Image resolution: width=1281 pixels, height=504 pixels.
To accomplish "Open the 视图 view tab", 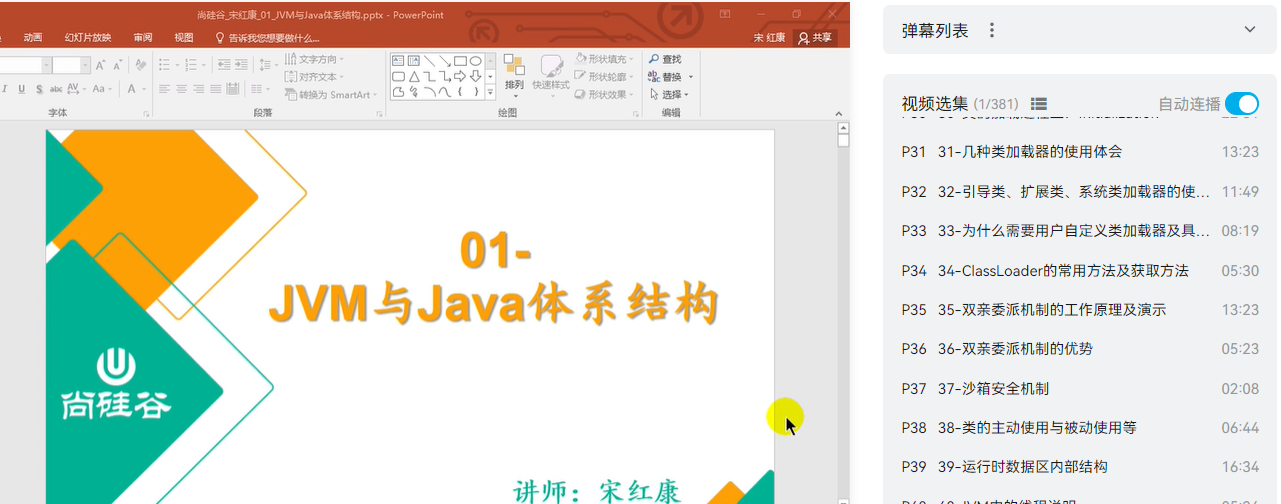I will [184, 38].
